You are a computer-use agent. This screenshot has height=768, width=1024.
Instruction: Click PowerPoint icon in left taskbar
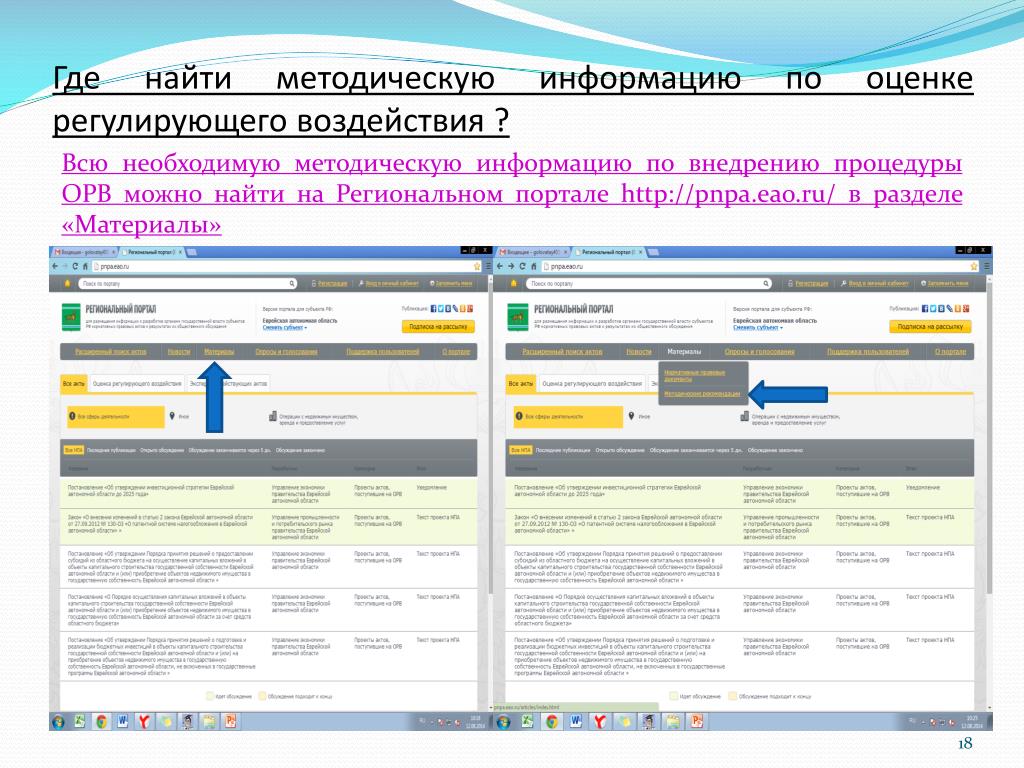[231, 722]
